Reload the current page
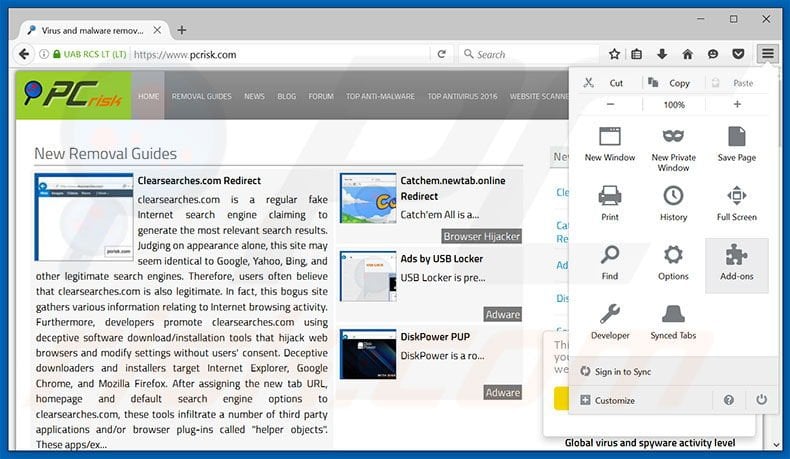 coord(441,54)
